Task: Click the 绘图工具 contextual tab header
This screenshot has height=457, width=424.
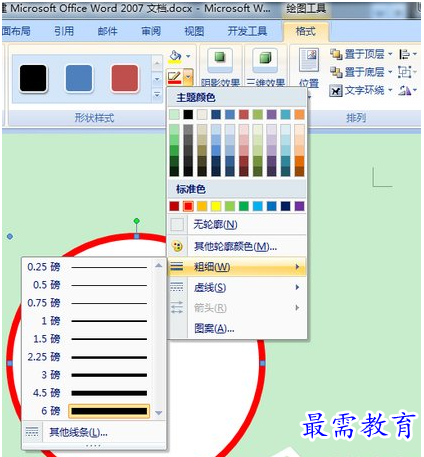Action: [306, 9]
